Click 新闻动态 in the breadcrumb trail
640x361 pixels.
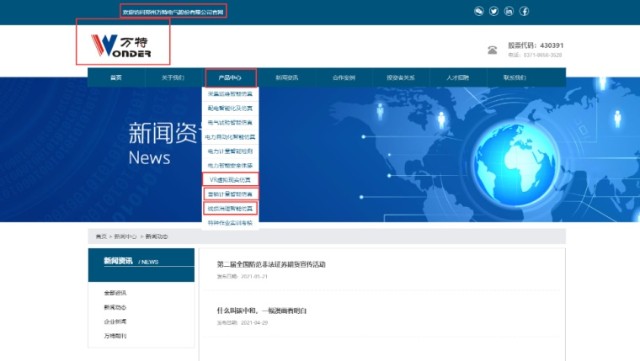click(157, 236)
